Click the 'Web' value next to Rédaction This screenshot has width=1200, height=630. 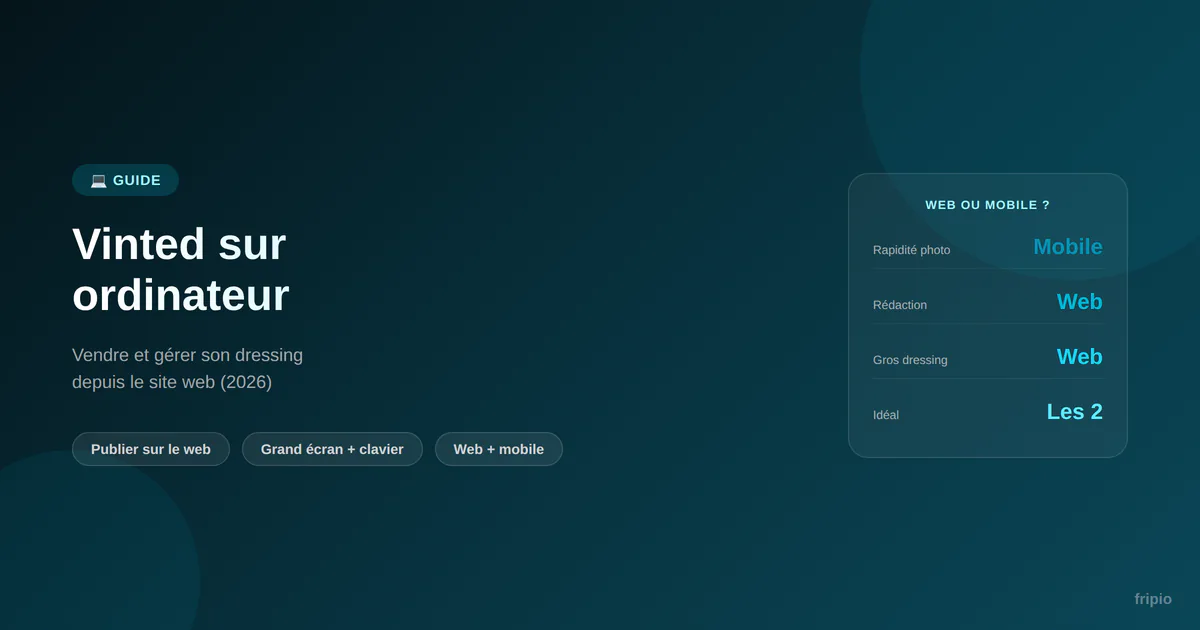tap(1080, 302)
